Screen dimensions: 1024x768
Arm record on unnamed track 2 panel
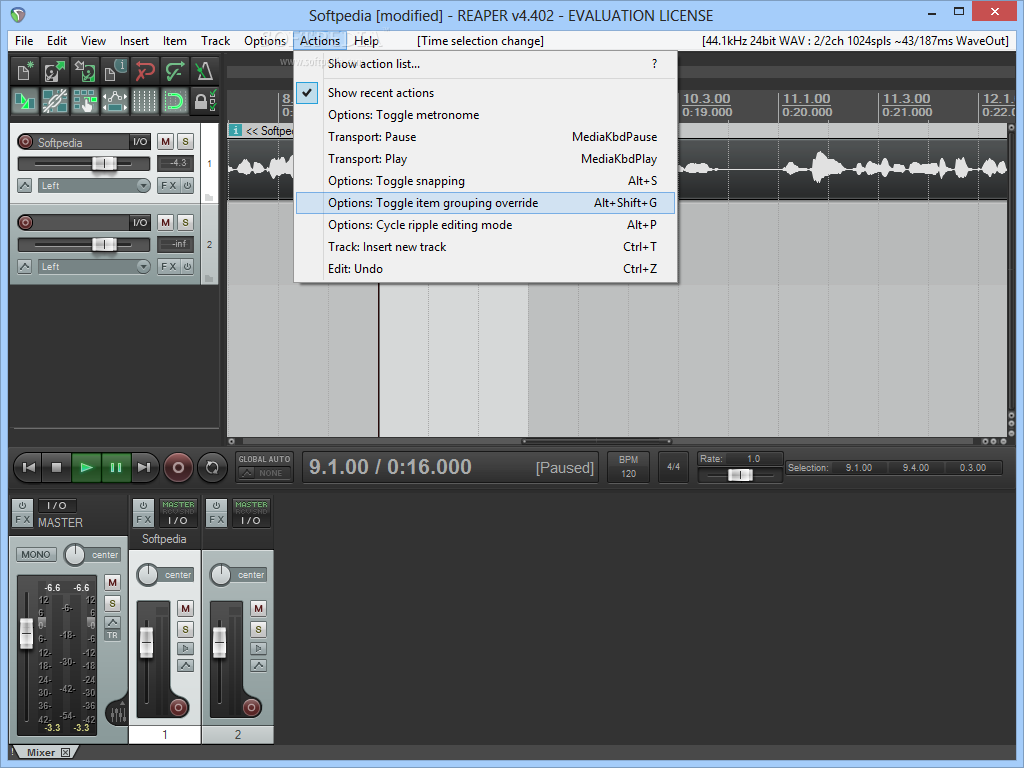pos(25,223)
